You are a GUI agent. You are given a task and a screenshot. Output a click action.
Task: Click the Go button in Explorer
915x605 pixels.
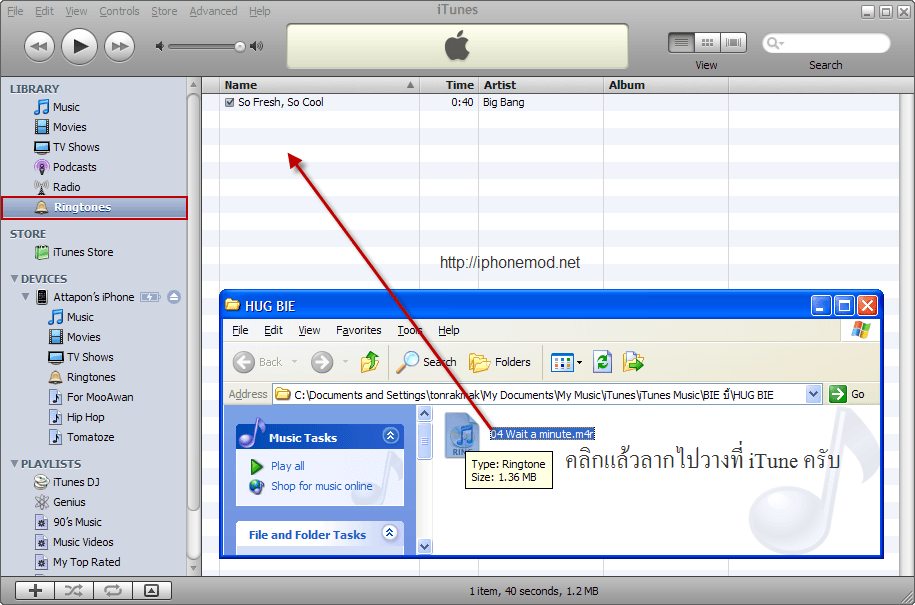[847, 394]
